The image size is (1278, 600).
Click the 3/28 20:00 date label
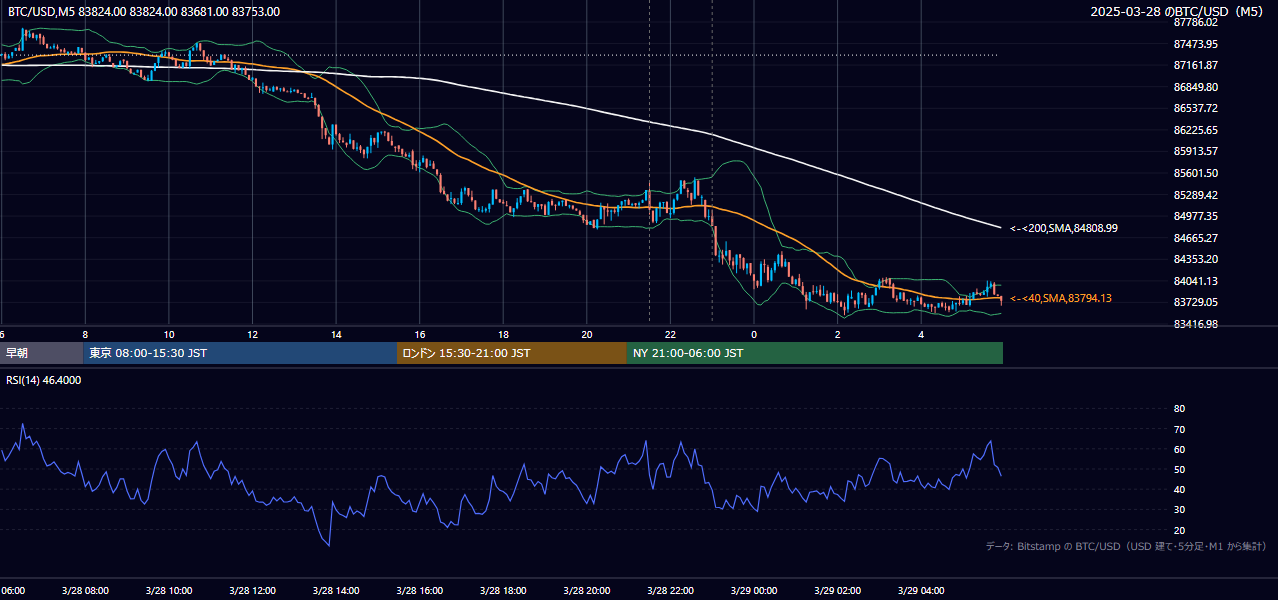pos(587,591)
